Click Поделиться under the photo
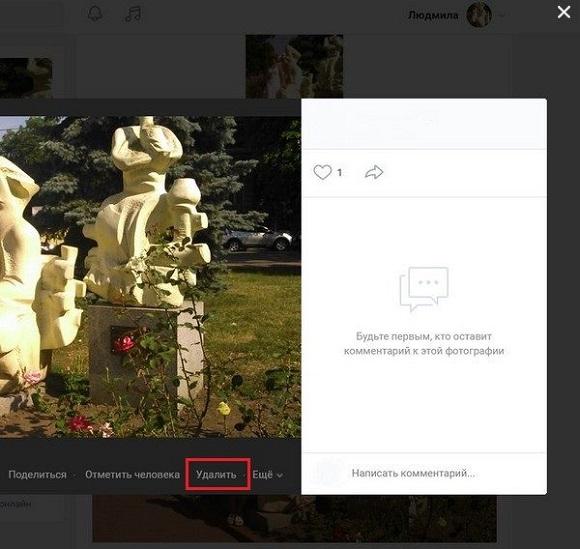The height and width of the screenshot is (549, 580). click(x=37, y=475)
